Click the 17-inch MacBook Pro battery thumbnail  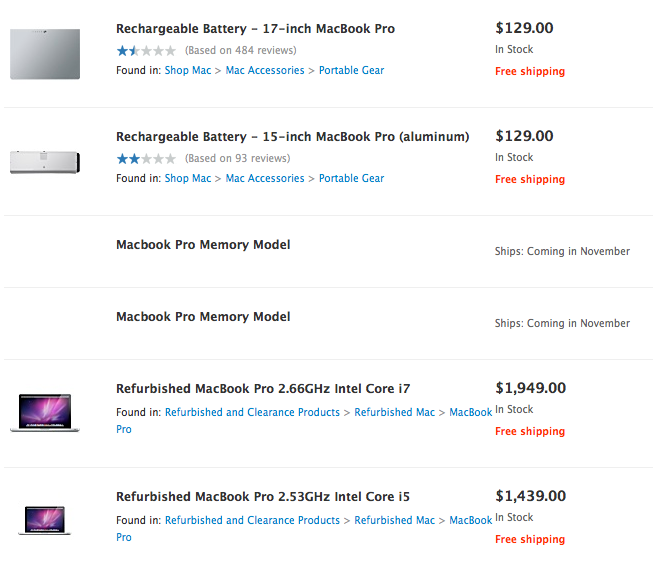45,53
